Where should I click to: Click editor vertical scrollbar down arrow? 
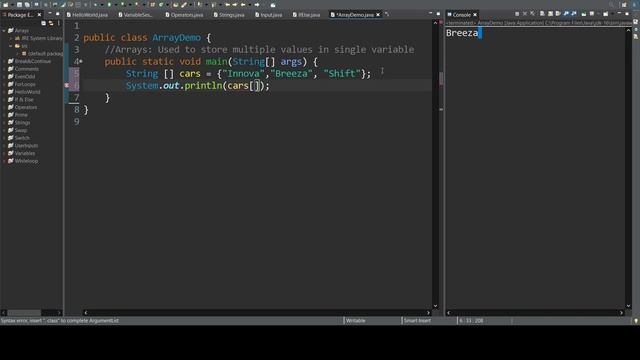(435, 306)
